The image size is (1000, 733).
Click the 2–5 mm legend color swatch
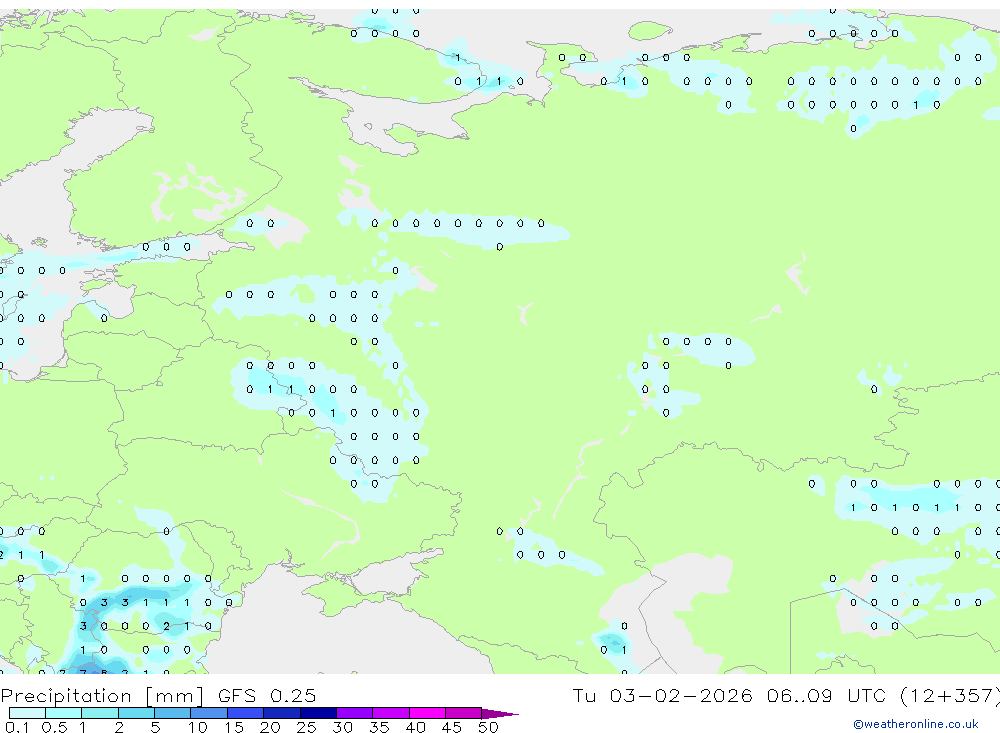[x=136, y=713]
